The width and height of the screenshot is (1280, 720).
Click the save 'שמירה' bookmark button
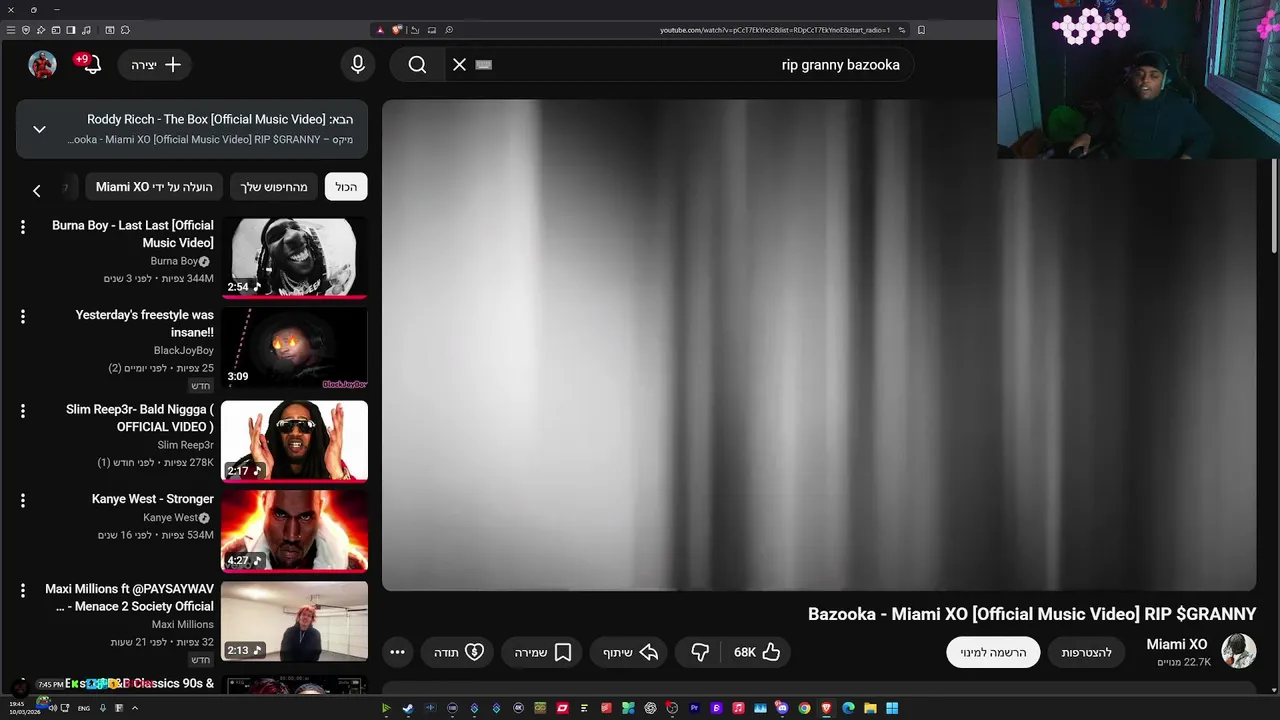tap(542, 652)
